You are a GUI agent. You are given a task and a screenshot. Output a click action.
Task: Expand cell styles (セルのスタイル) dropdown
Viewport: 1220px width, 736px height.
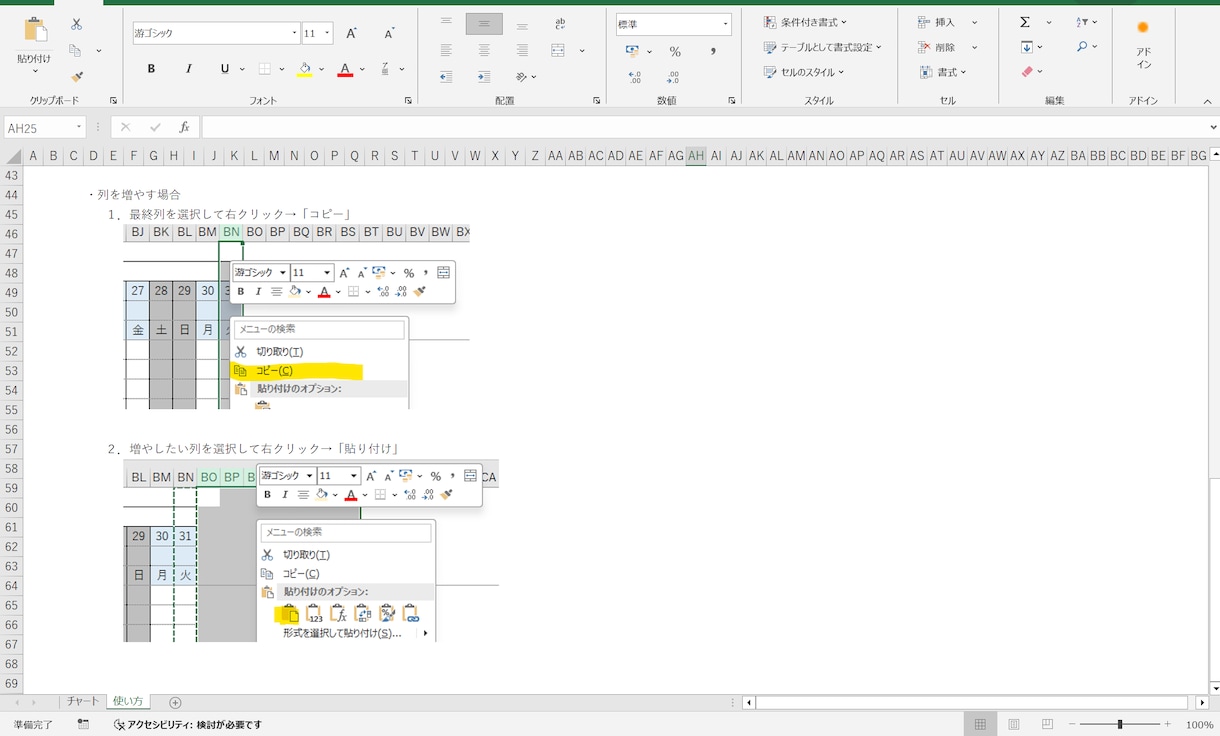(804, 72)
